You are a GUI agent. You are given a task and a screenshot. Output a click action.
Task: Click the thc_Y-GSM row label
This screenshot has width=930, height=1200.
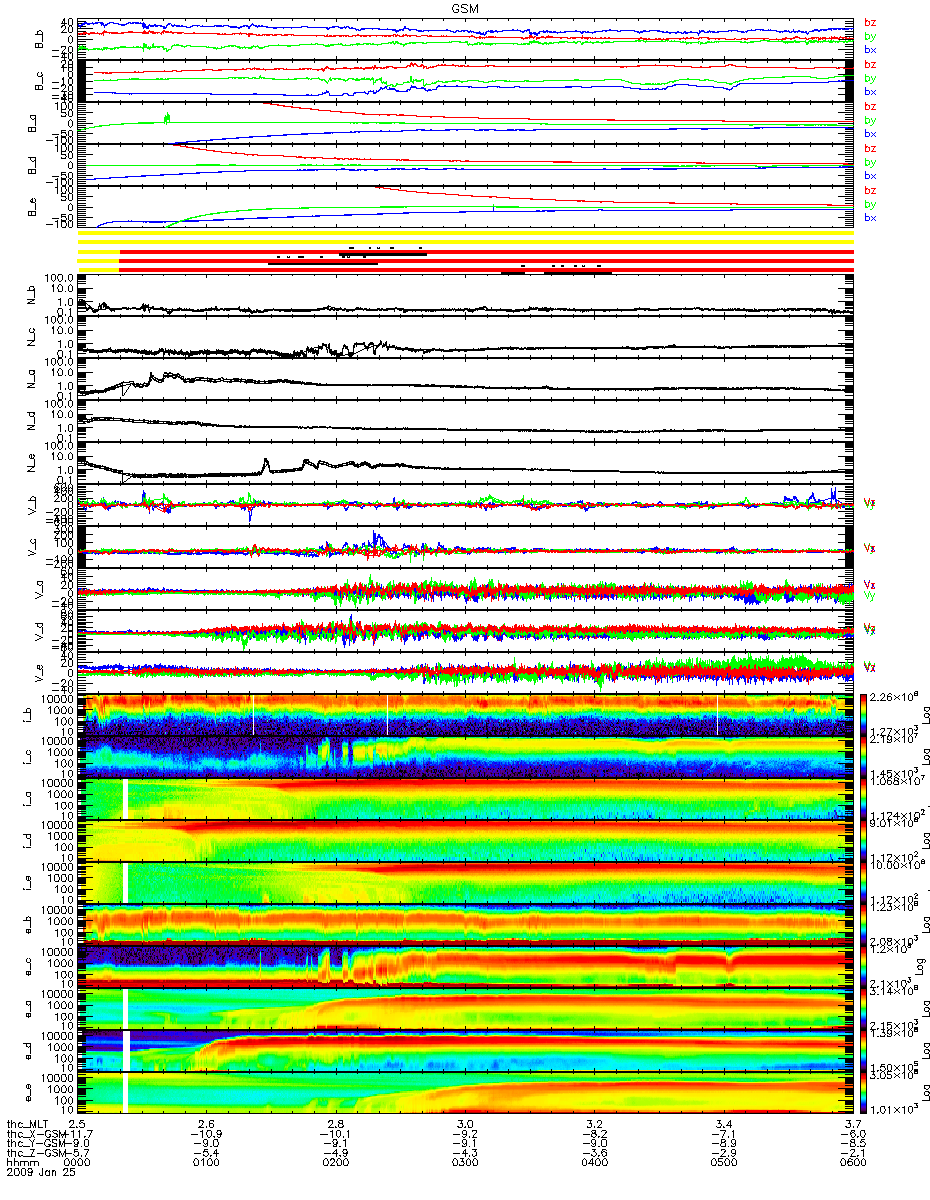(x=37, y=1145)
